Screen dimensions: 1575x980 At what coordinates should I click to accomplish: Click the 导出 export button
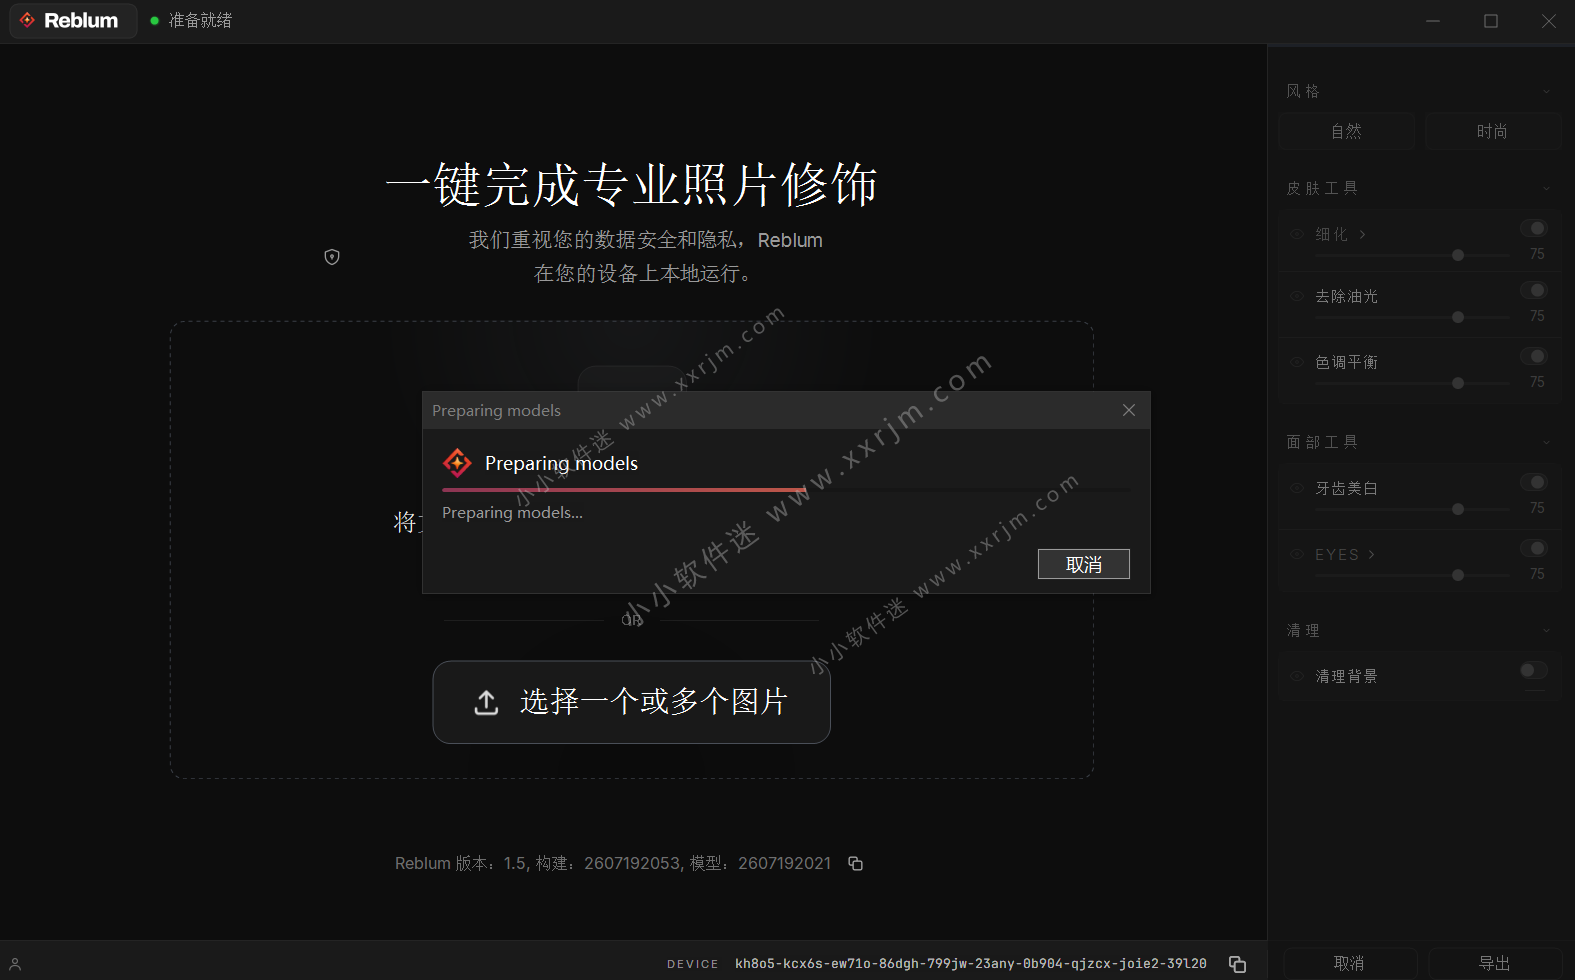pyautogui.click(x=1495, y=963)
